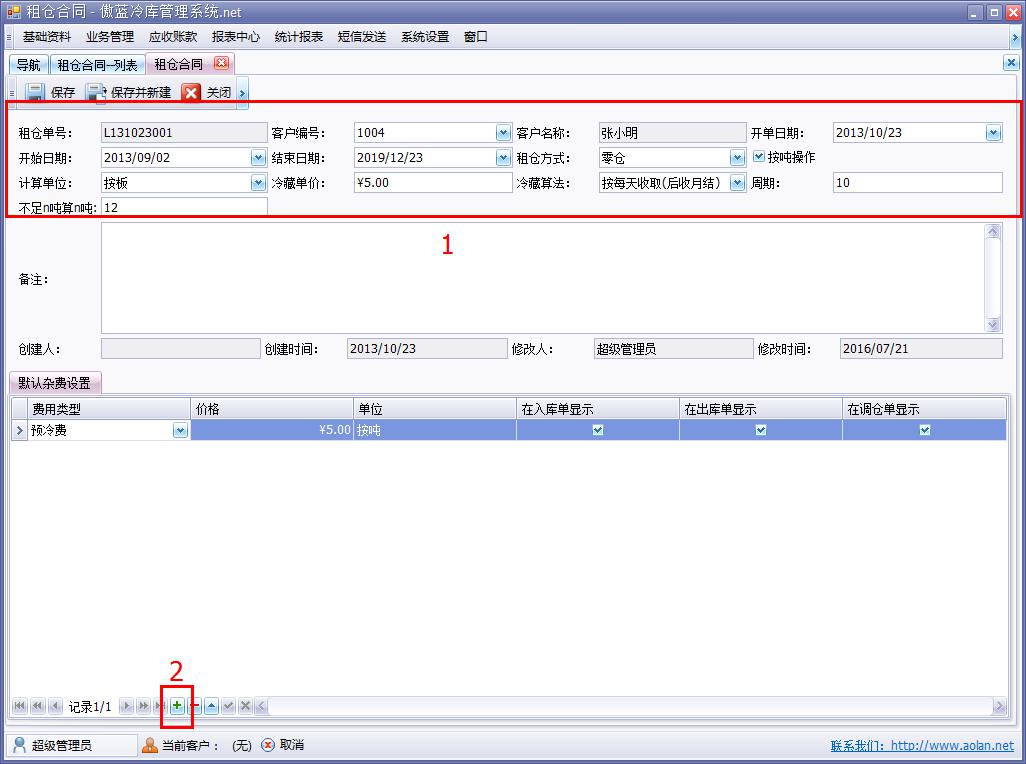Image resolution: width=1026 pixels, height=764 pixels.
Task: Open the 联系我们 aolan.net link
Action: click(x=921, y=745)
